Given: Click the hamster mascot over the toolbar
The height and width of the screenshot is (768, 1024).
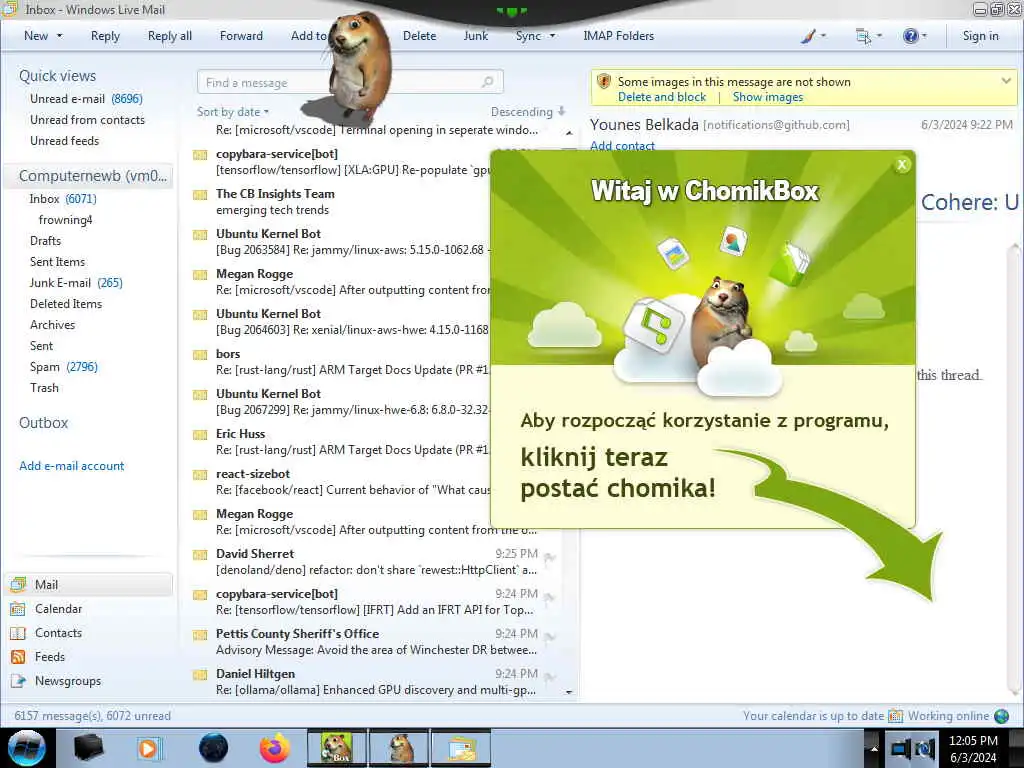Looking at the screenshot, I should (359, 69).
